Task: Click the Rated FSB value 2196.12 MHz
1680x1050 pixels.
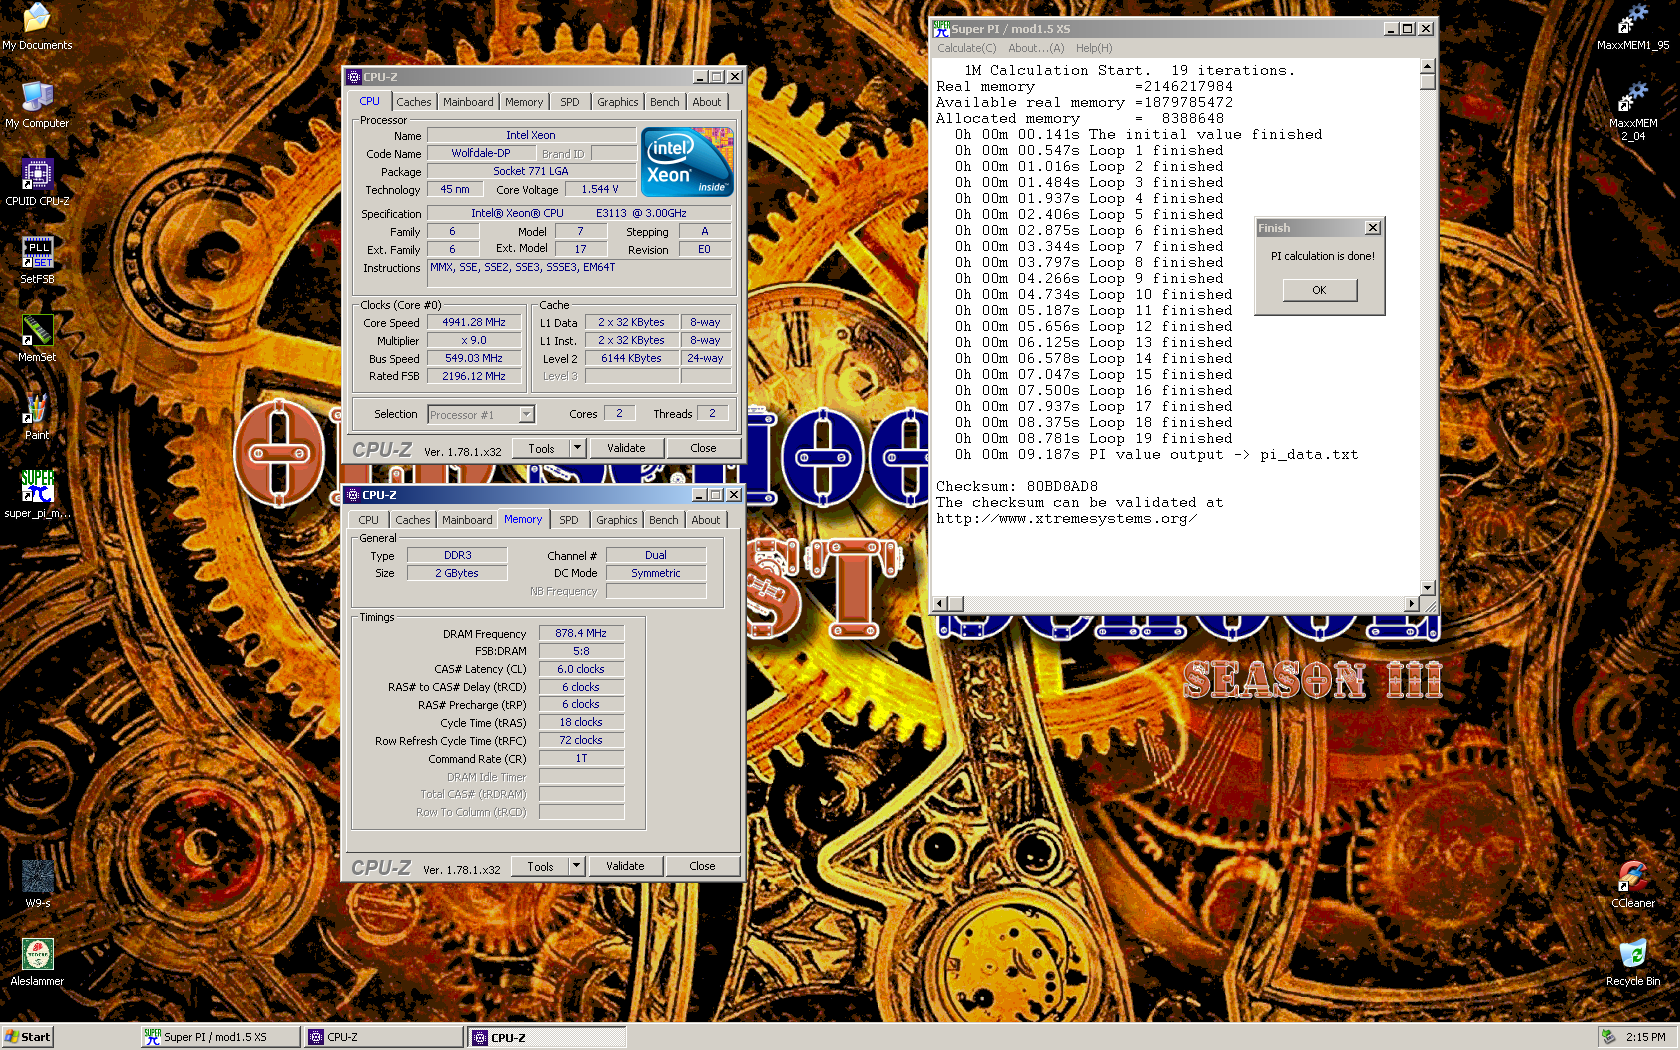Action: tap(475, 376)
